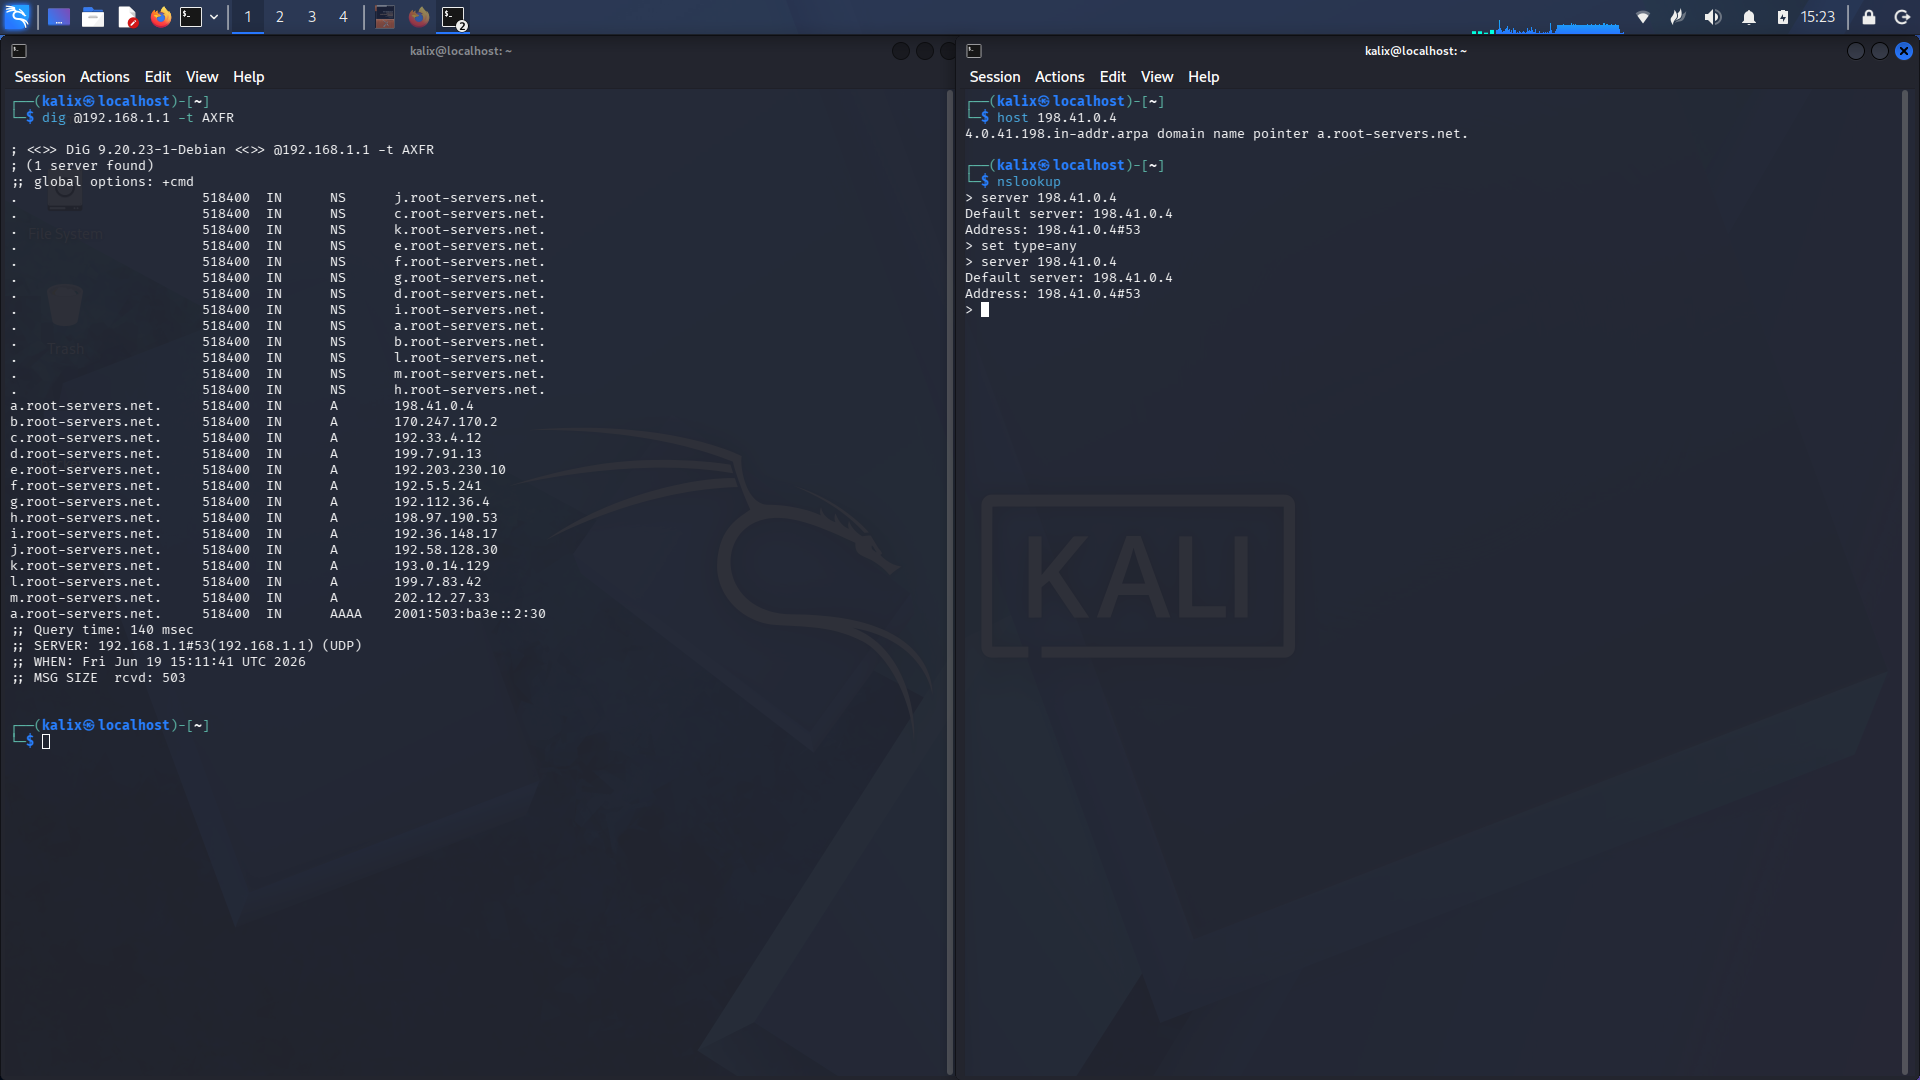Click the 'dig @192.168.1.1 -t AXFR' command line
The height and width of the screenshot is (1080, 1920).
(x=138, y=118)
